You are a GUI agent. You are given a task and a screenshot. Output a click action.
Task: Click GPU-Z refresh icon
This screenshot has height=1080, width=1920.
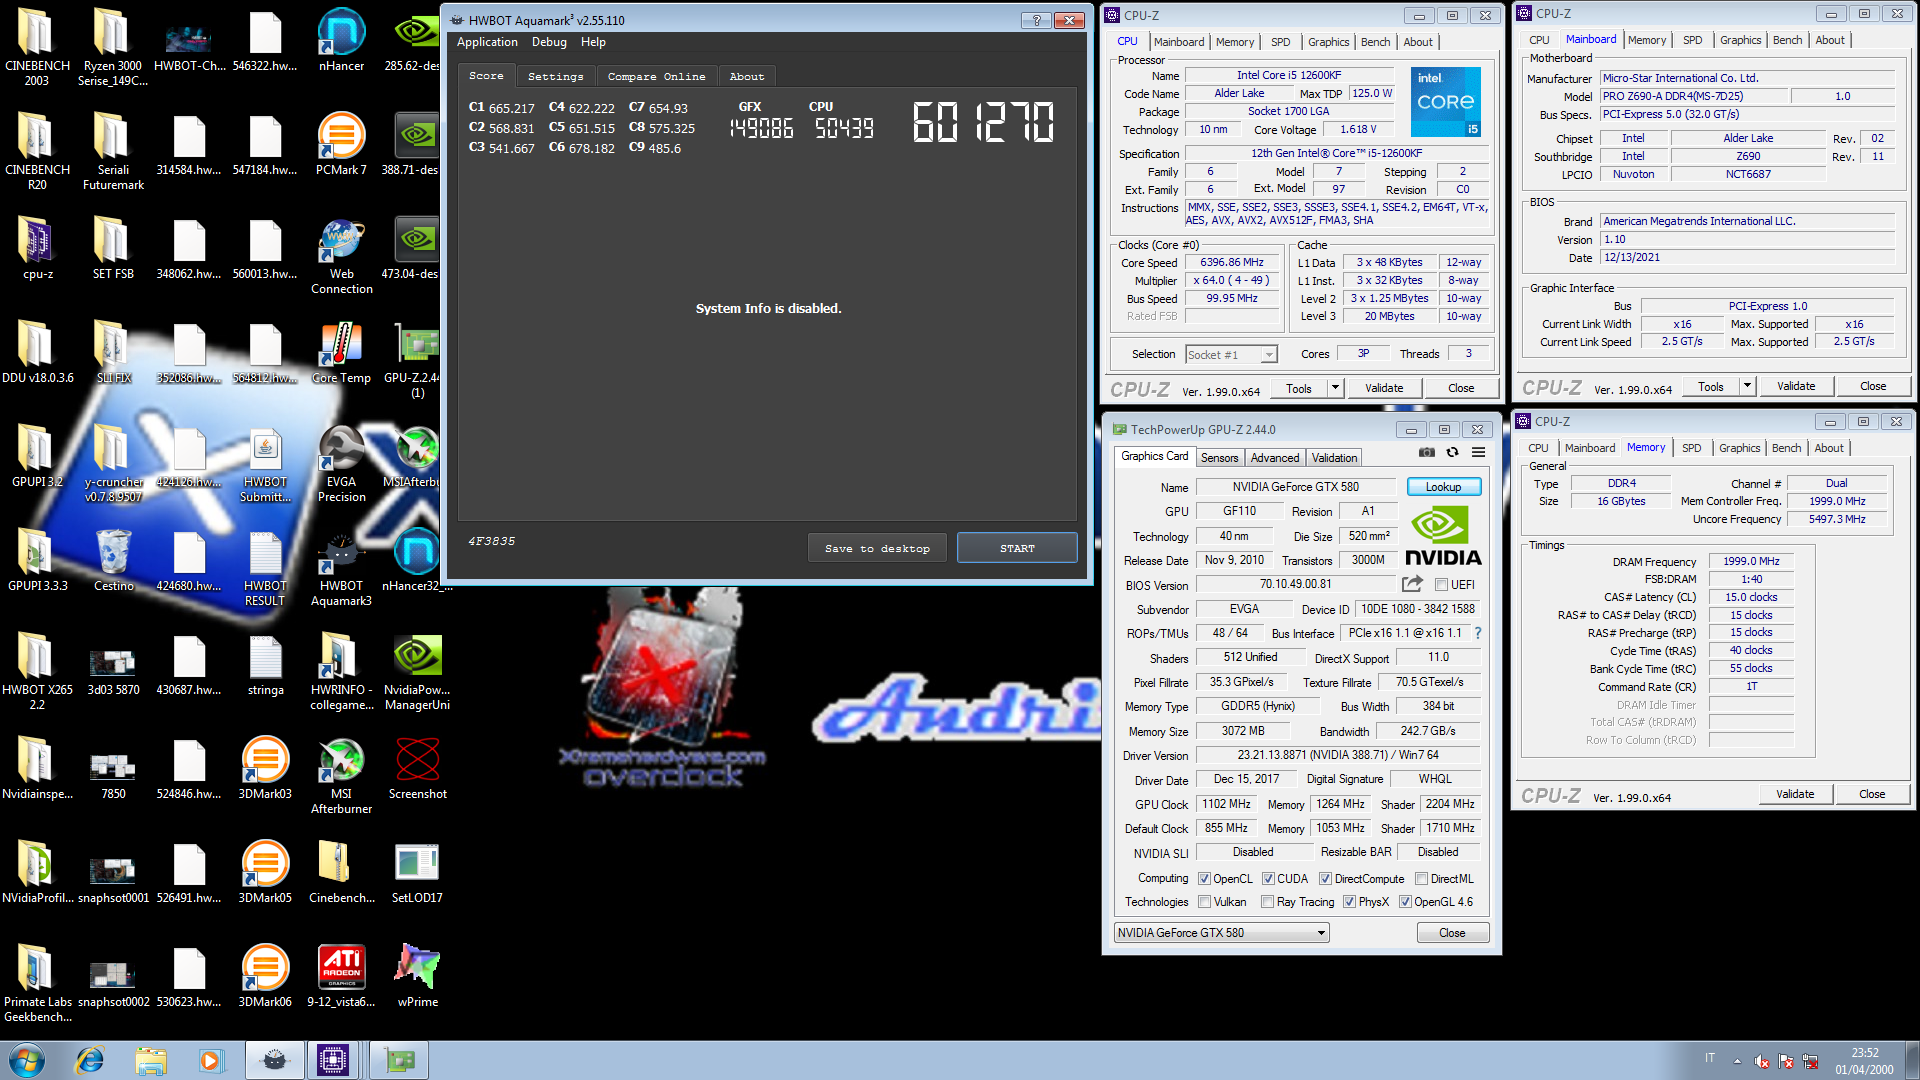[1452, 453]
